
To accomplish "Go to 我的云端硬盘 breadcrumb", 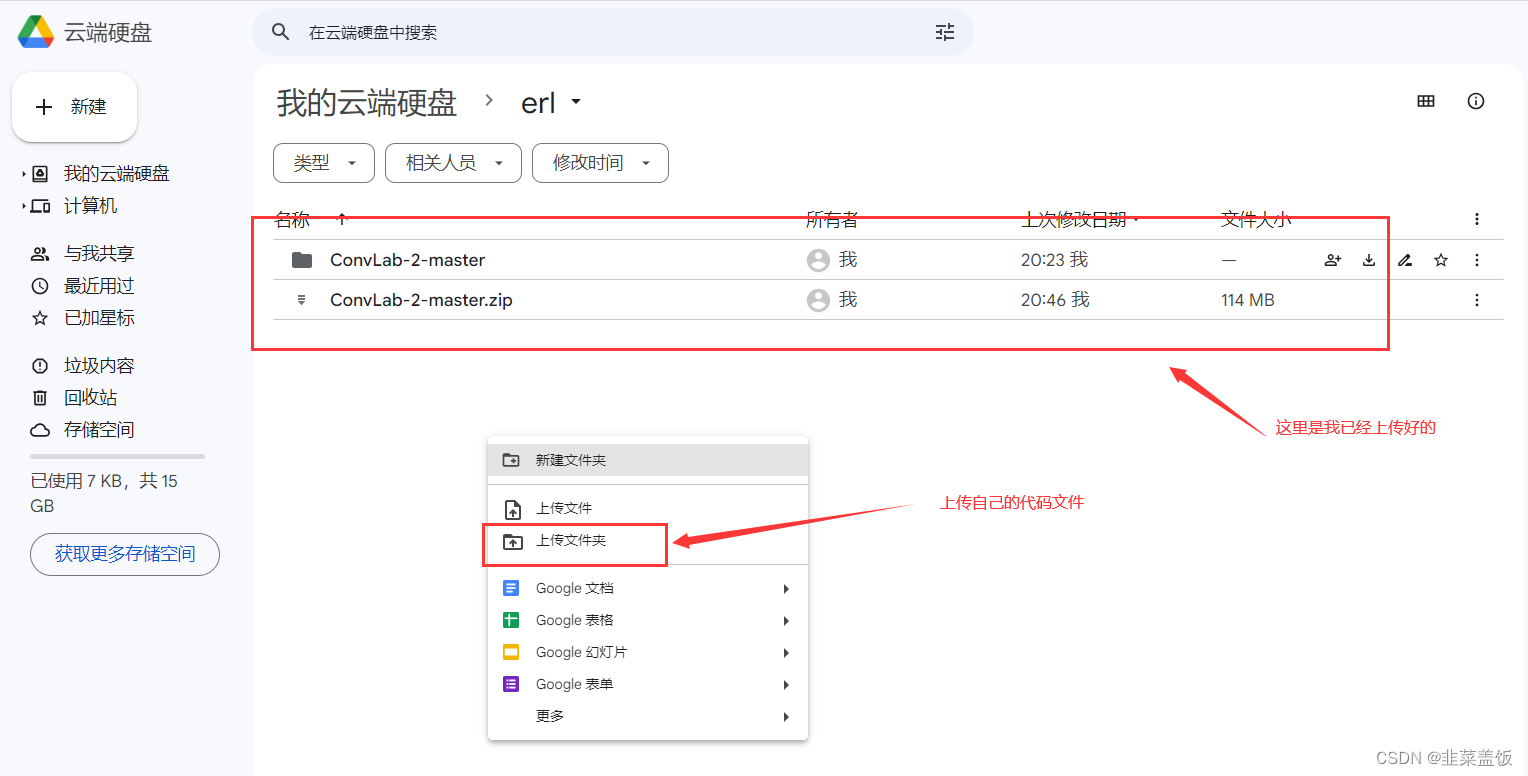I will tap(367, 102).
